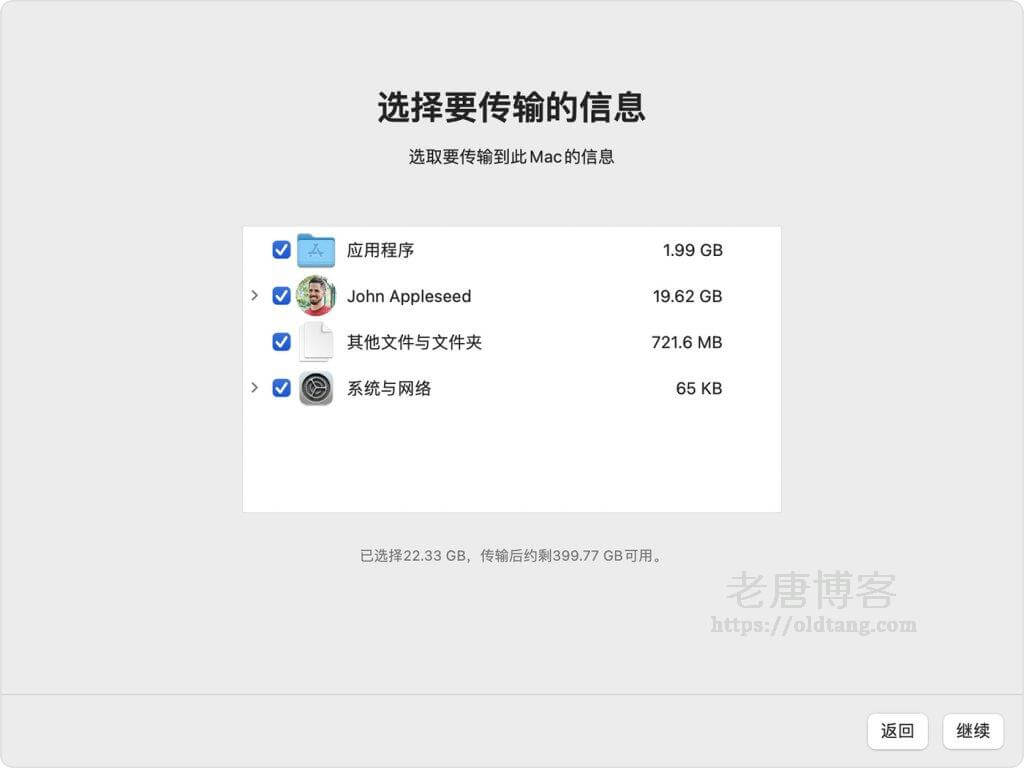Highlight the 其他文件与文件夹 label

pos(414,342)
